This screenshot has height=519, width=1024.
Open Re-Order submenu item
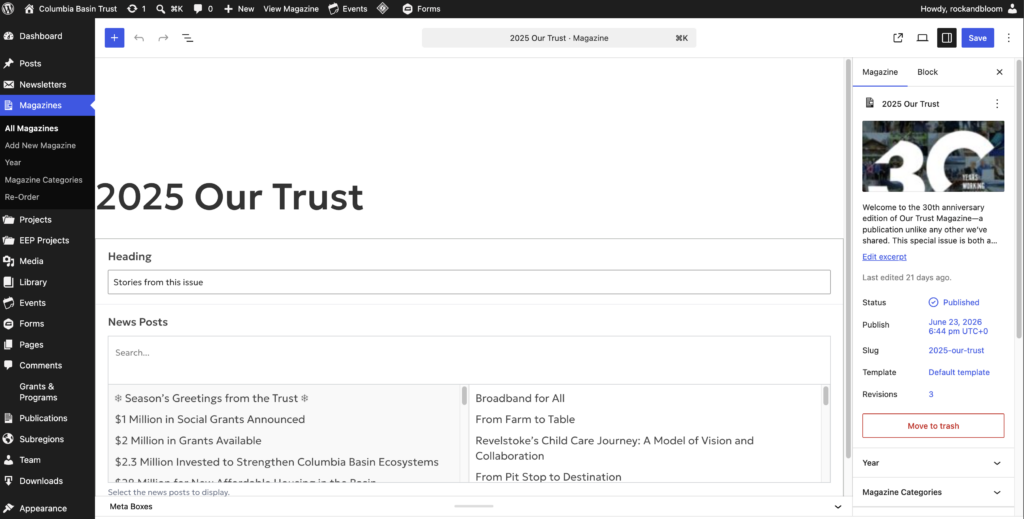(22, 197)
